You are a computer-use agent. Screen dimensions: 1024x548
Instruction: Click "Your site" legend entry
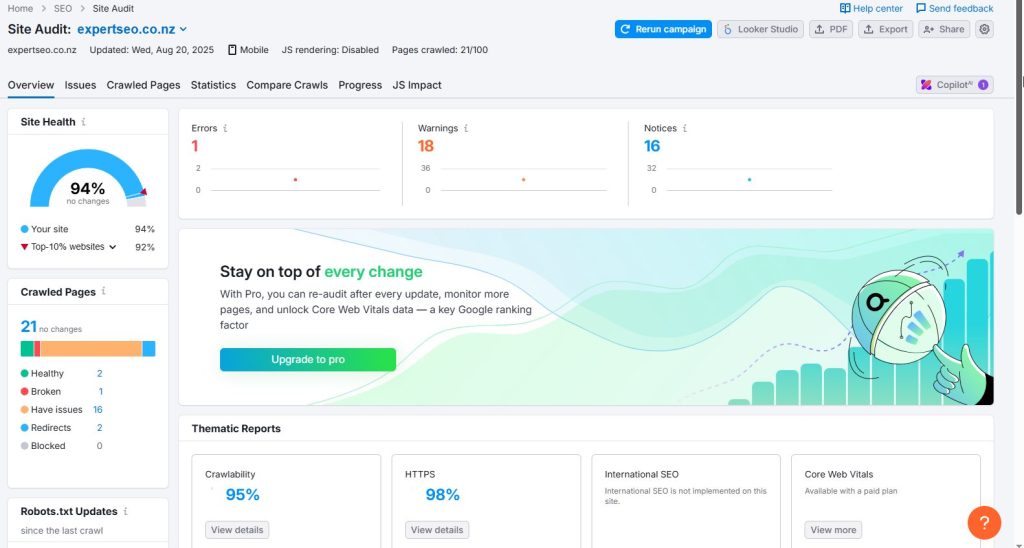click(x=44, y=229)
